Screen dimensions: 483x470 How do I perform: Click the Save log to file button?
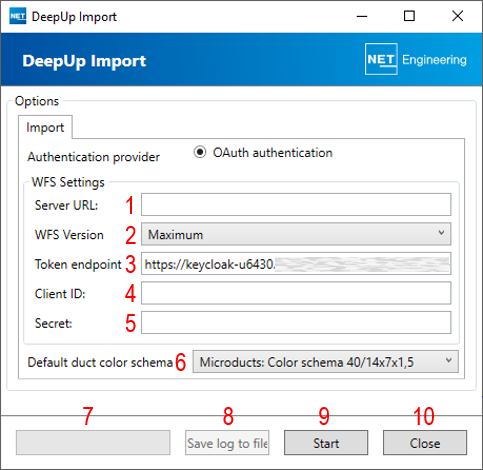pyautogui.click(x=227, y=443)
